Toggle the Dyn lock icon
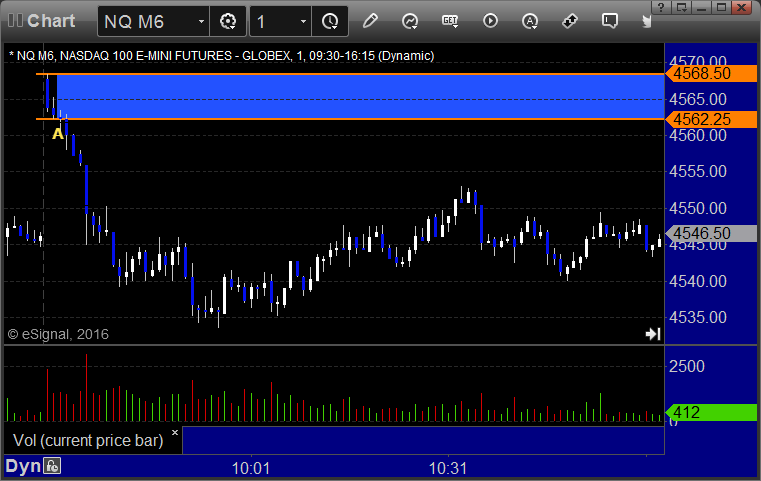The width and height of the screenshot is (761, 481). click(52, 466)
